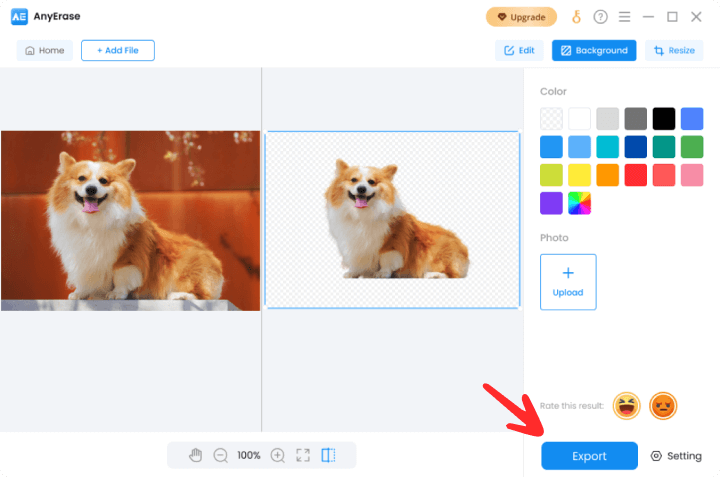The height and width of the screenshot is (477, 720).
Task: Open the hamburger menu
Action: coord(624,17)
